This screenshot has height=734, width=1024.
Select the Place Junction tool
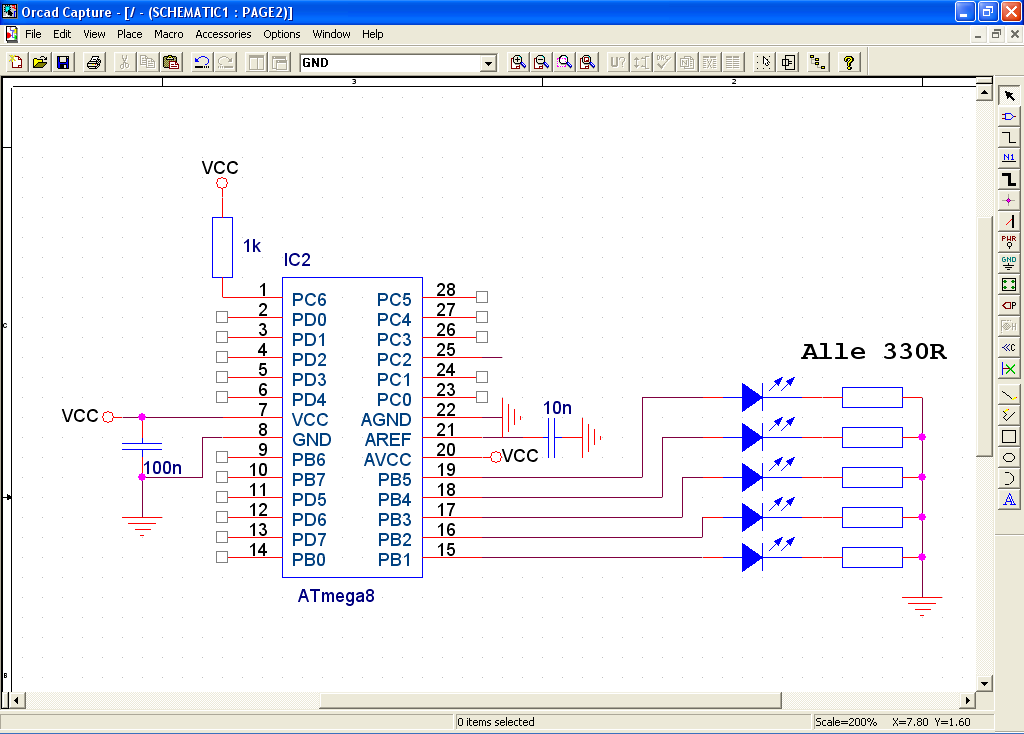[1009, 200]
